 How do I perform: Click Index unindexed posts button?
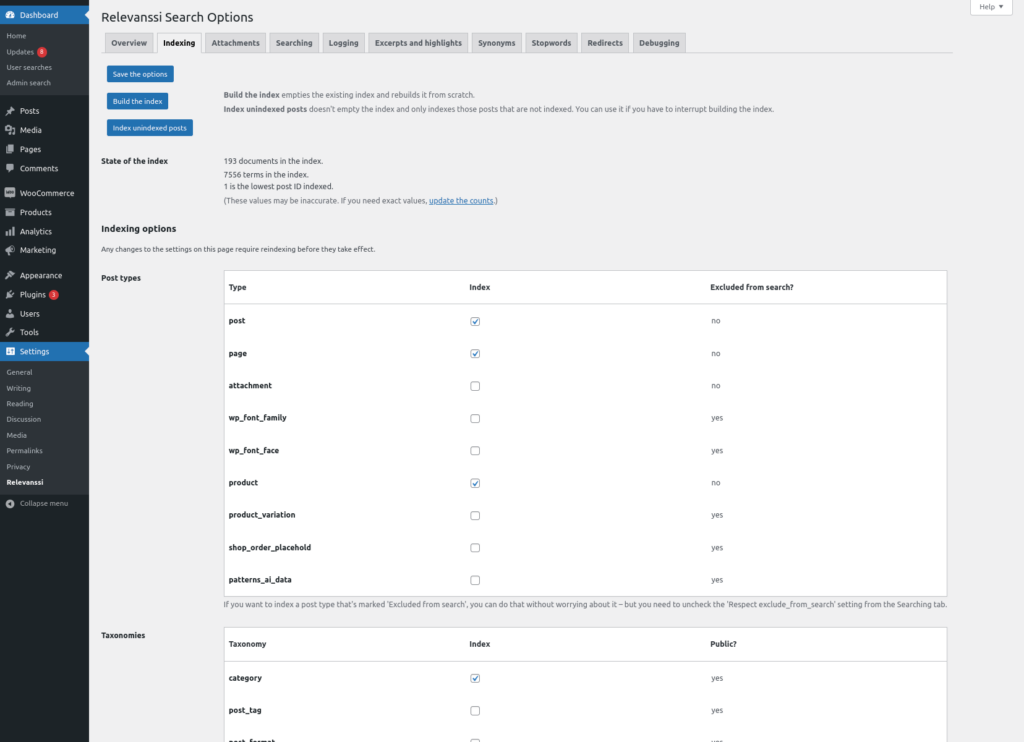click(150, 128)
